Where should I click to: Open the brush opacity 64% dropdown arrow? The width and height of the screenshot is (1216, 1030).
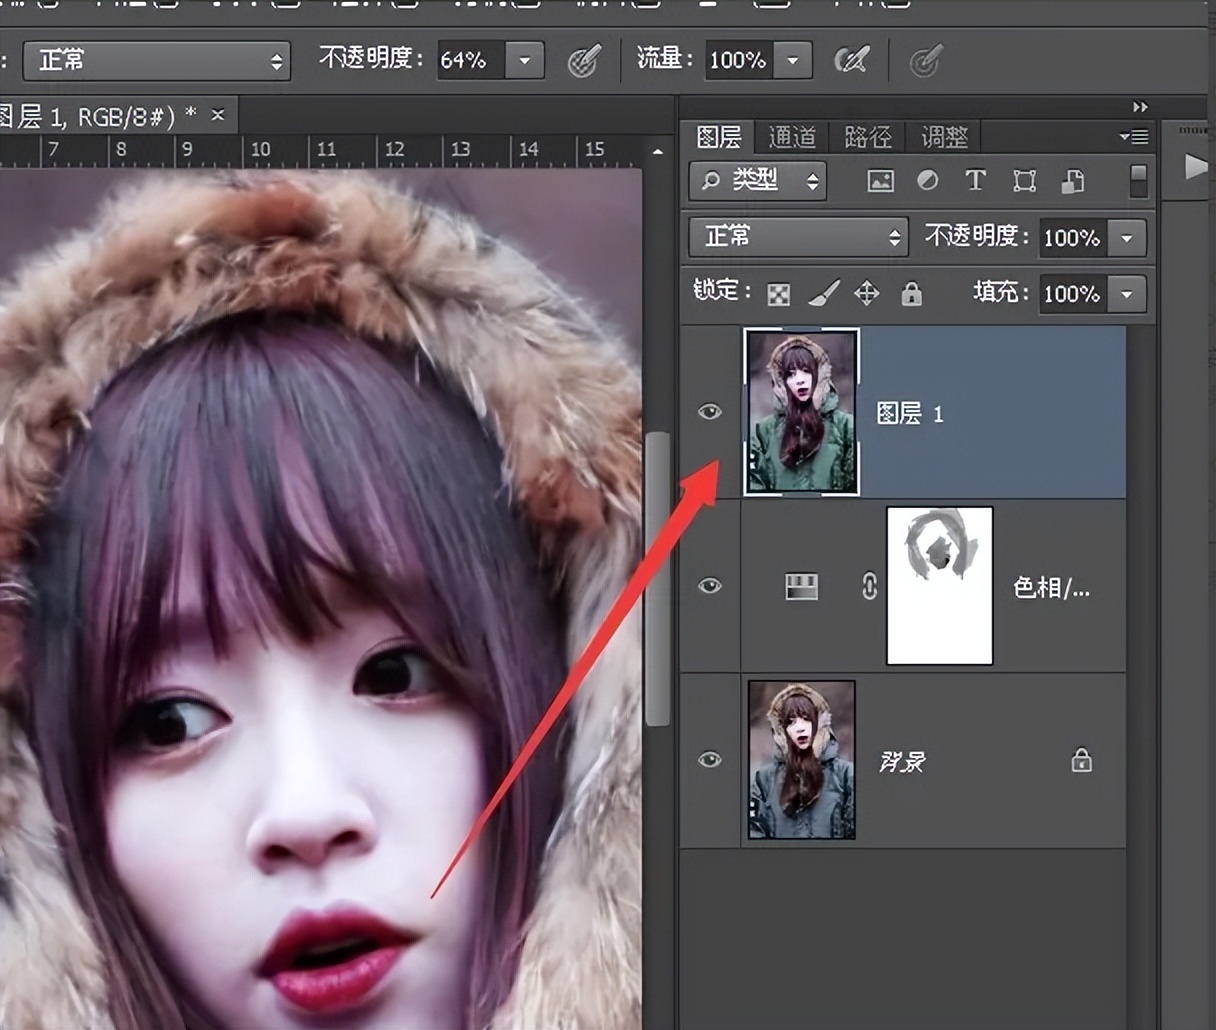[x=525, y=61]
